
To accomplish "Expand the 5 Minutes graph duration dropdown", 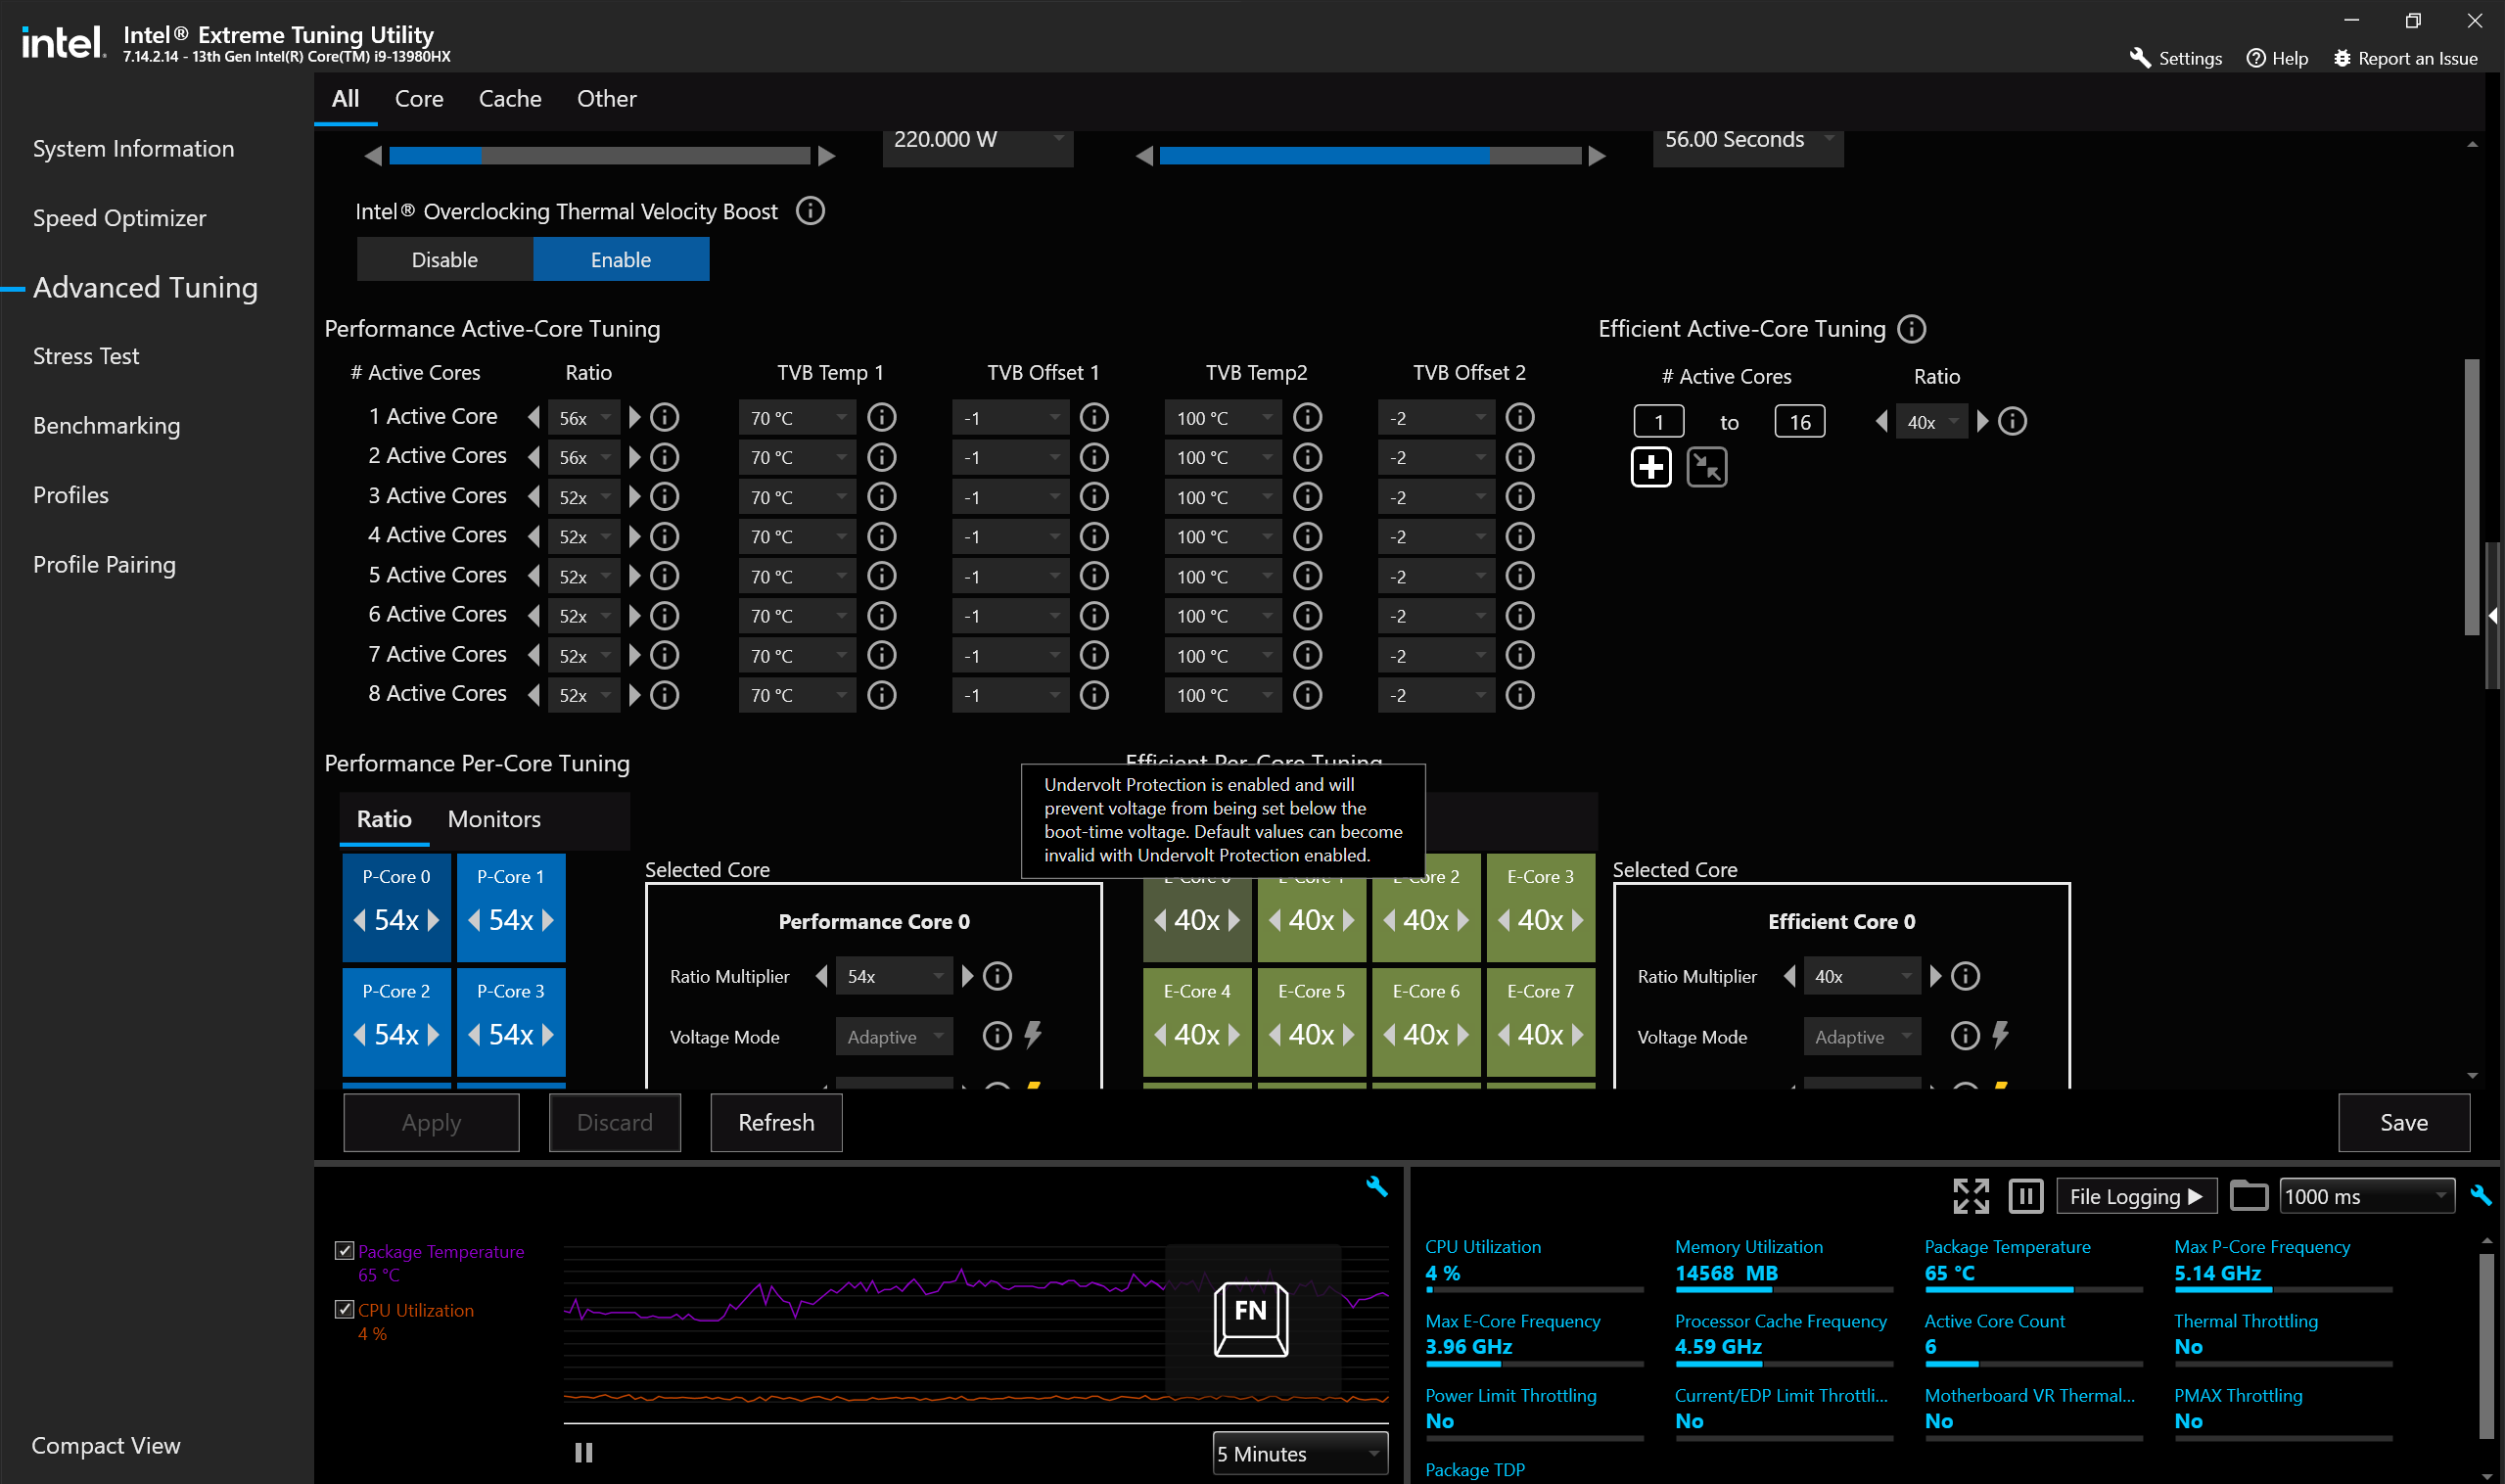I will (1300, 1454).
